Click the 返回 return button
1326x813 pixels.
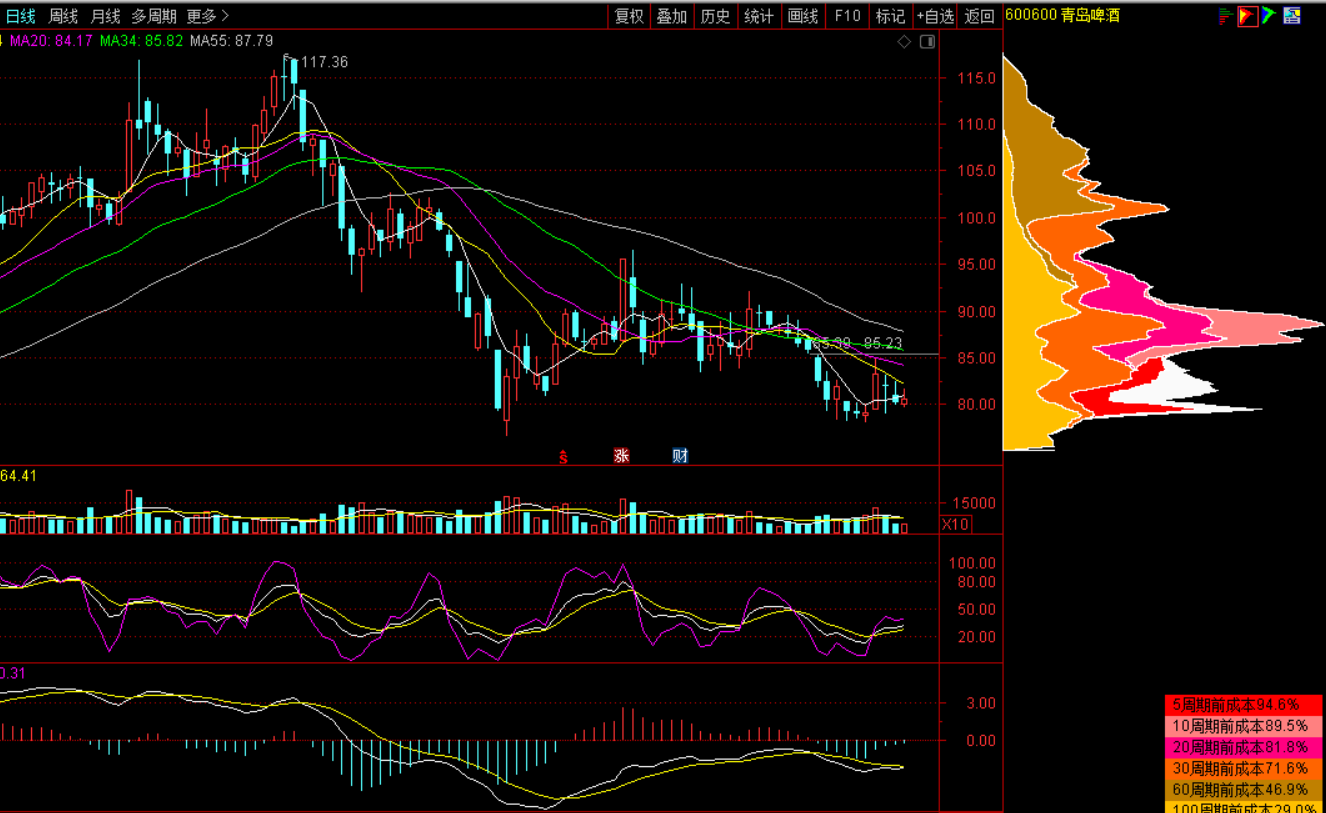pyautogui.click(x=980, y=16)
